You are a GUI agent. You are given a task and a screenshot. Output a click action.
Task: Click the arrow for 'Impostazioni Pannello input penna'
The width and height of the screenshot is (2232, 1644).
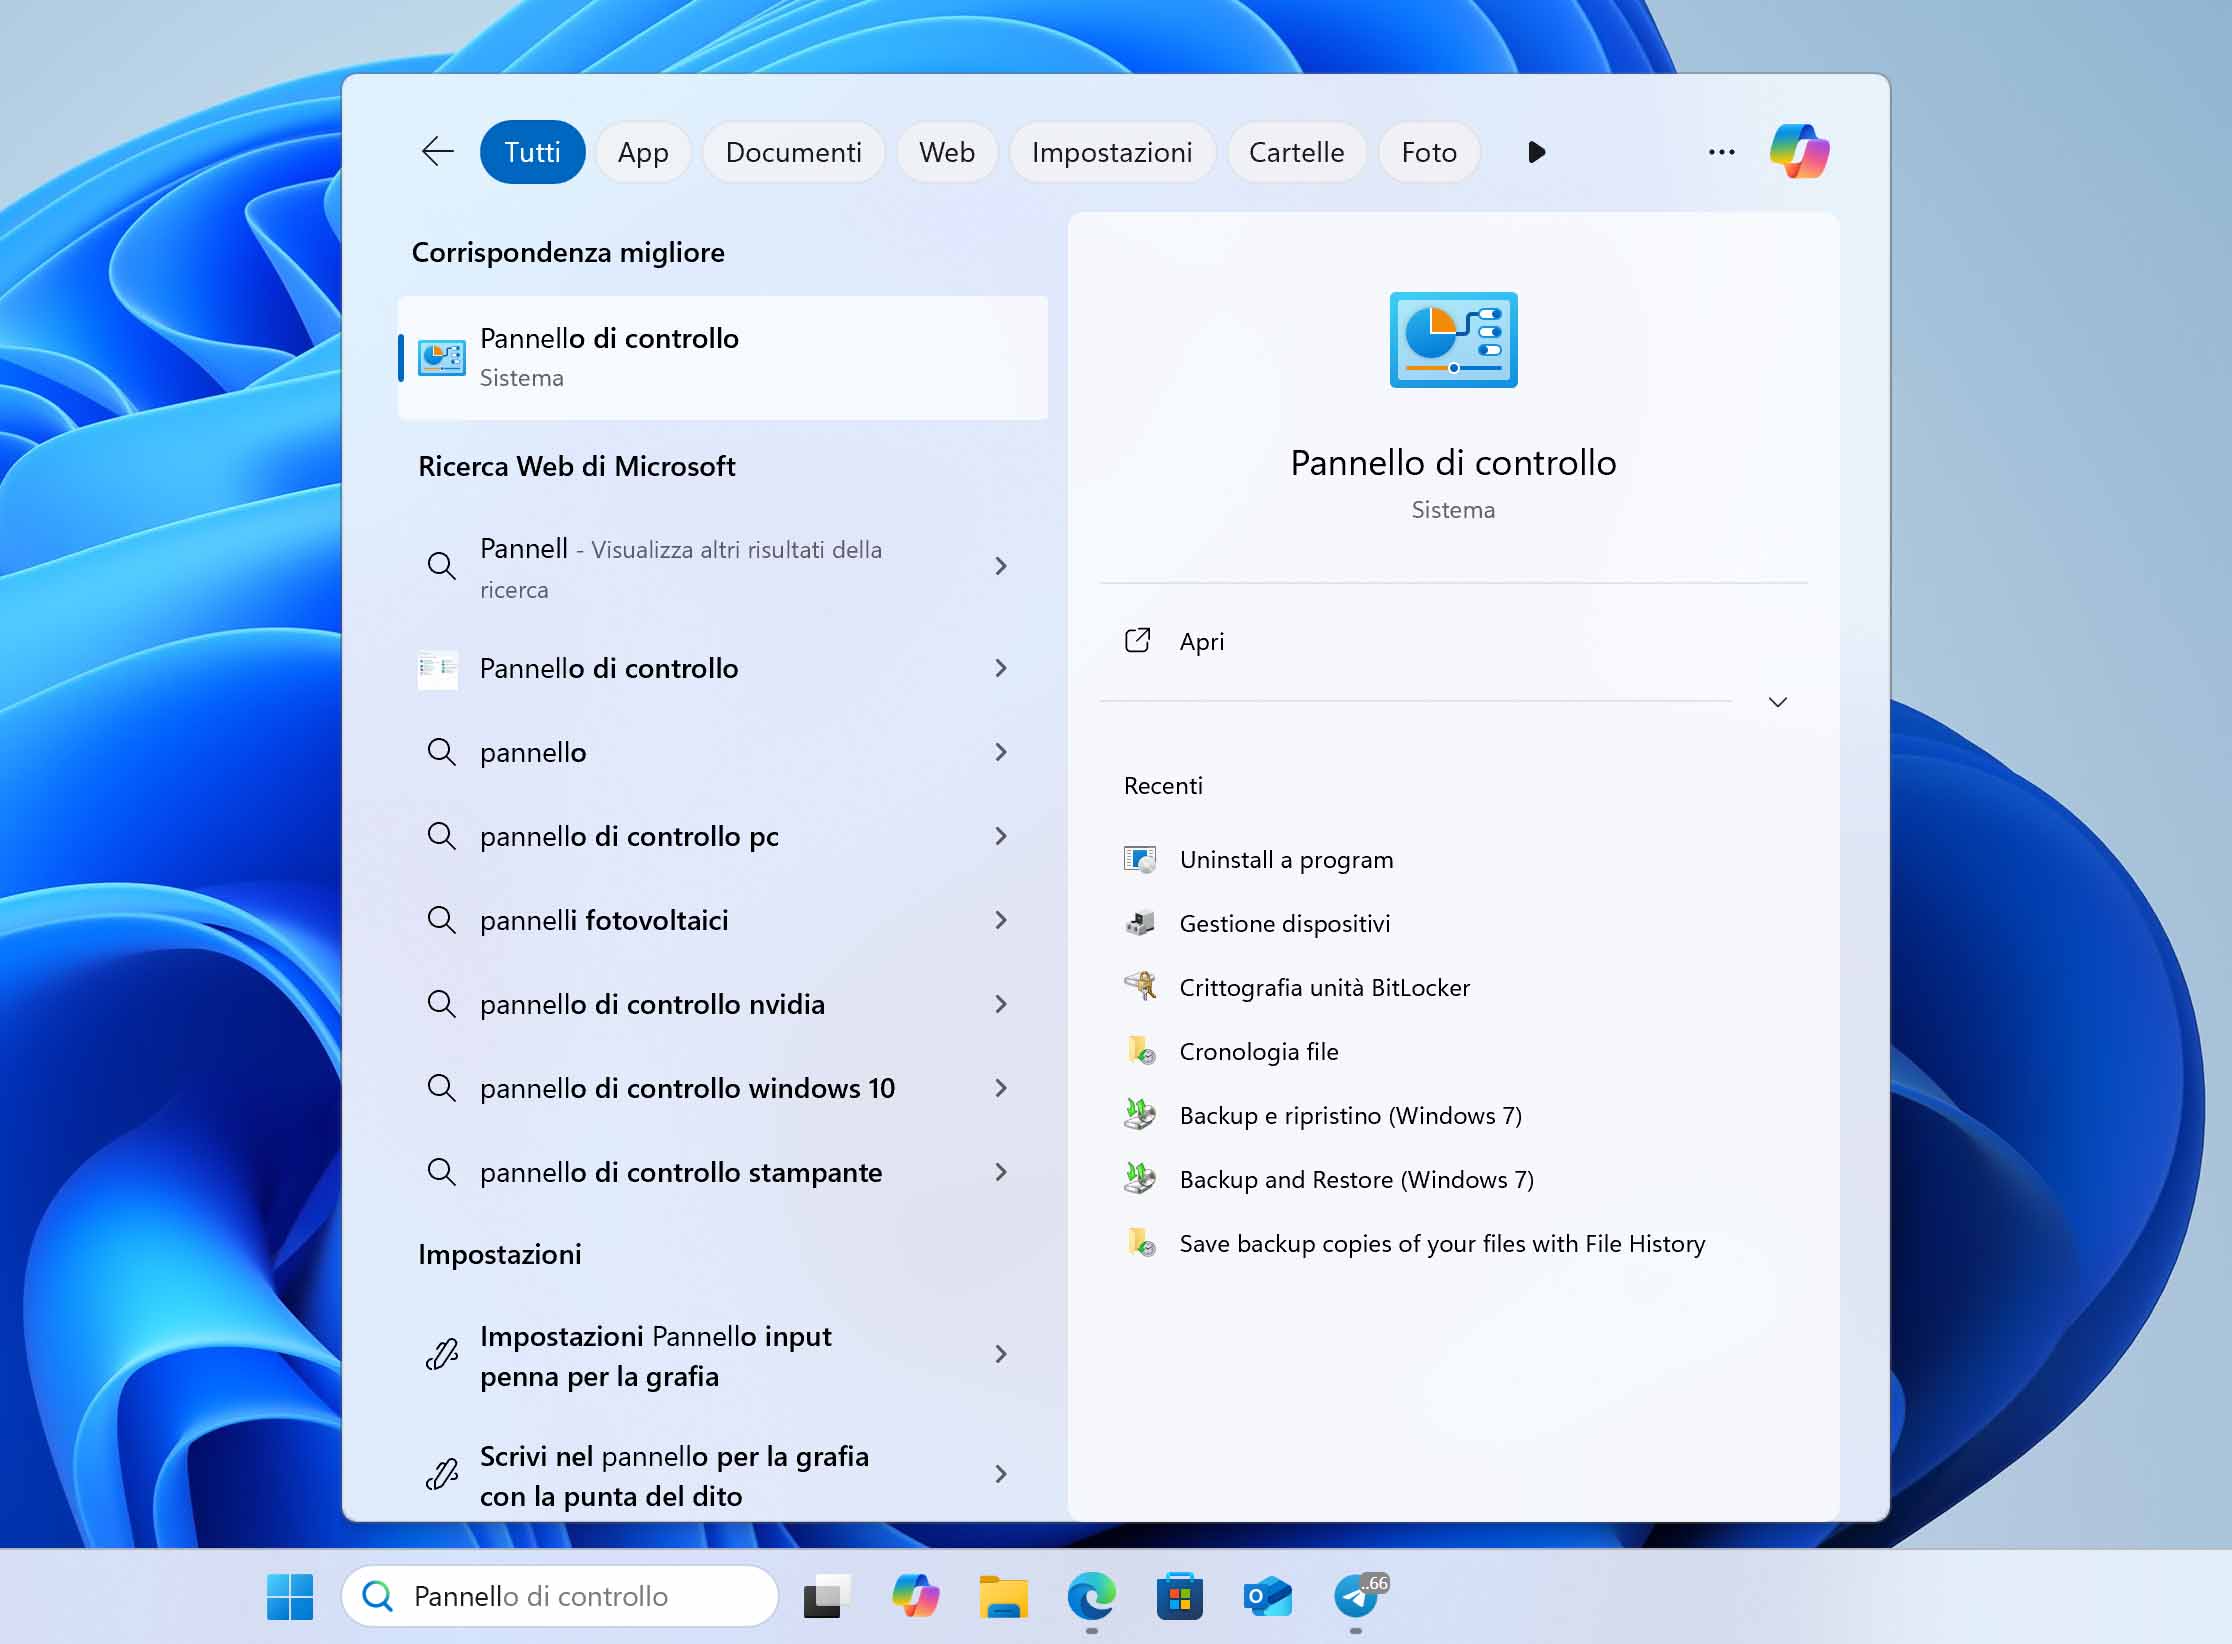tap(1001, 1355)
